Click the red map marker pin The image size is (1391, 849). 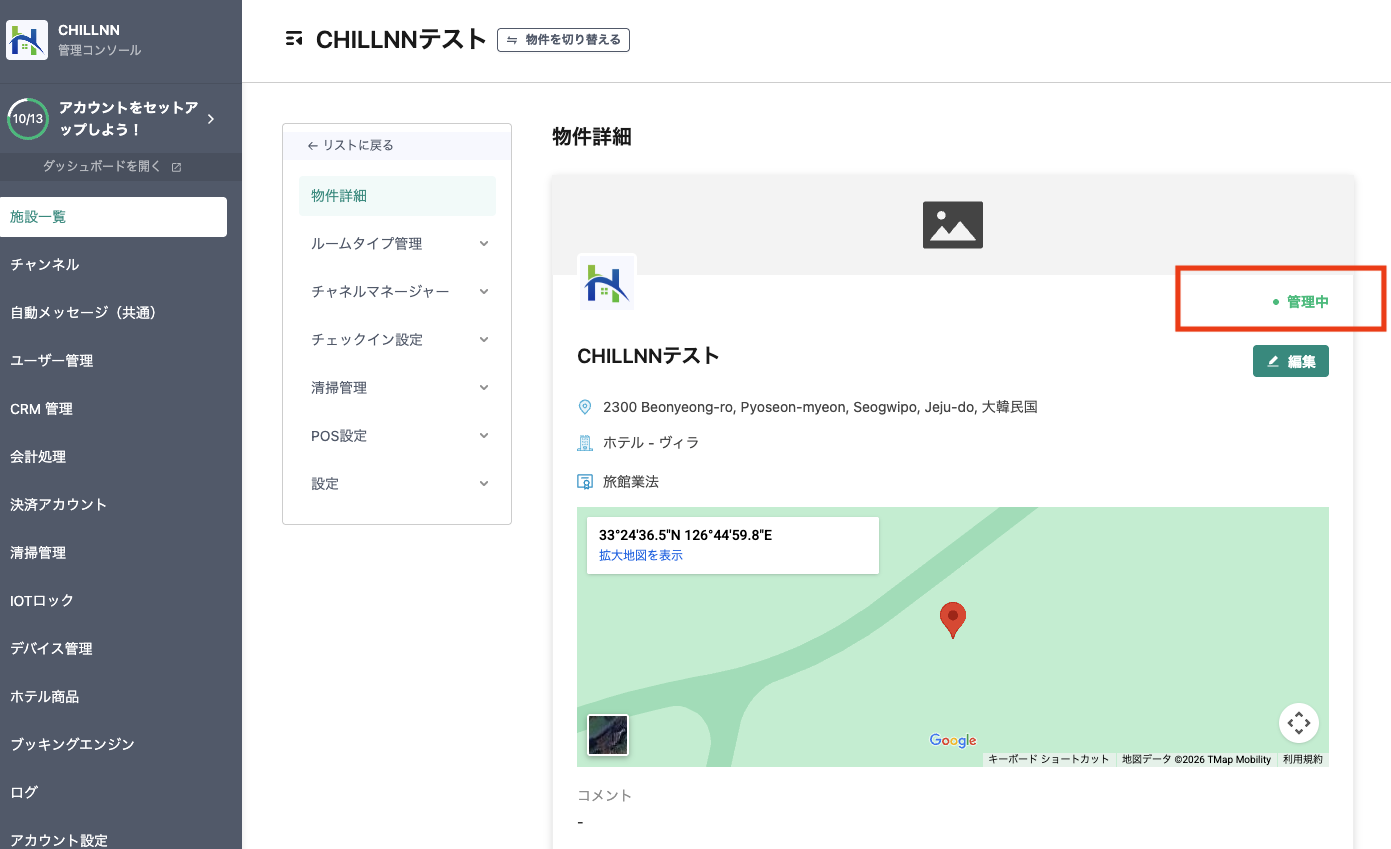pos(953,620)
